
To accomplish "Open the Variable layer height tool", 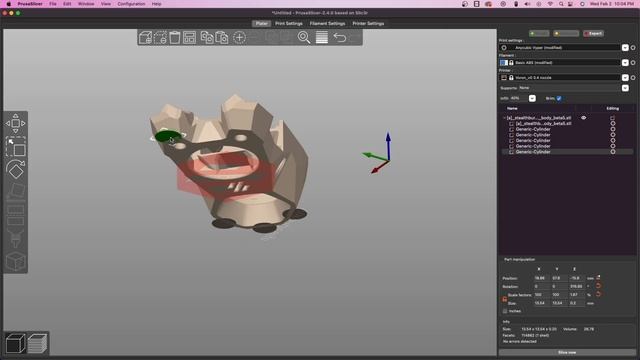I will click(322, 38).
